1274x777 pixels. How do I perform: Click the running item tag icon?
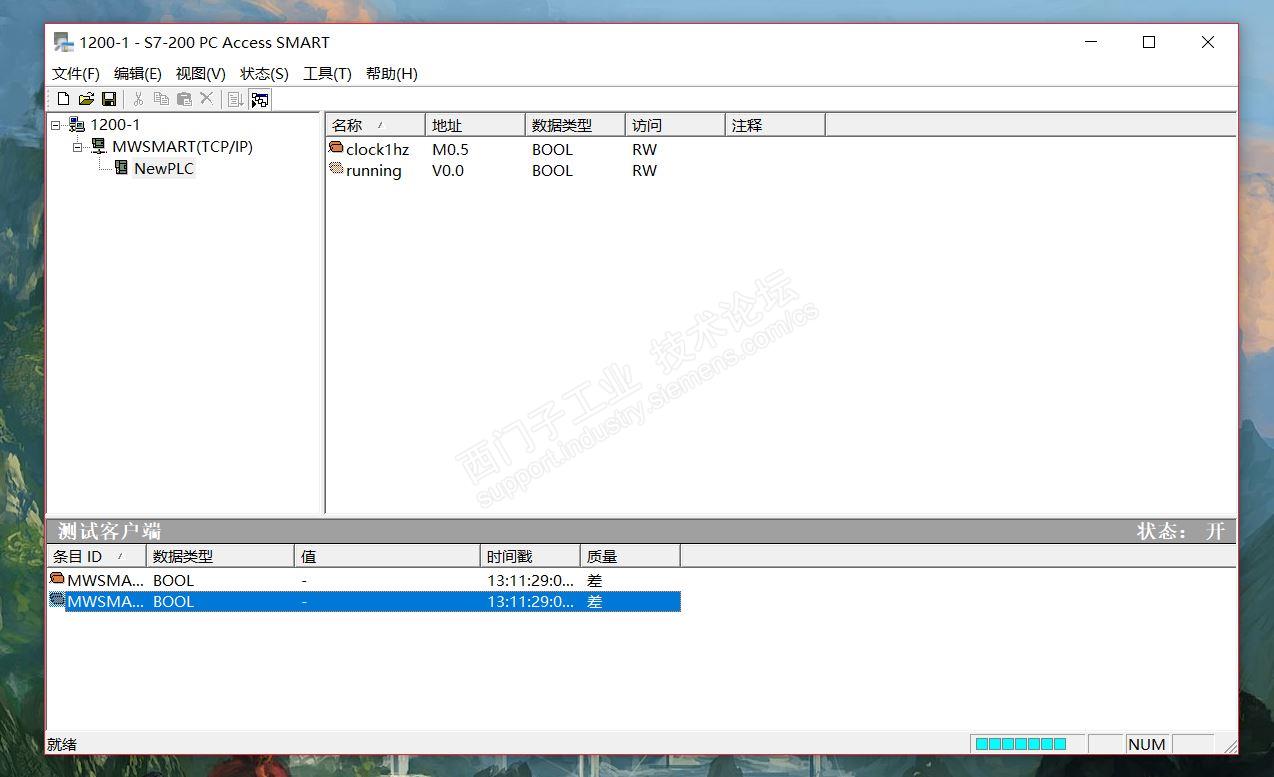pos(336,169)
